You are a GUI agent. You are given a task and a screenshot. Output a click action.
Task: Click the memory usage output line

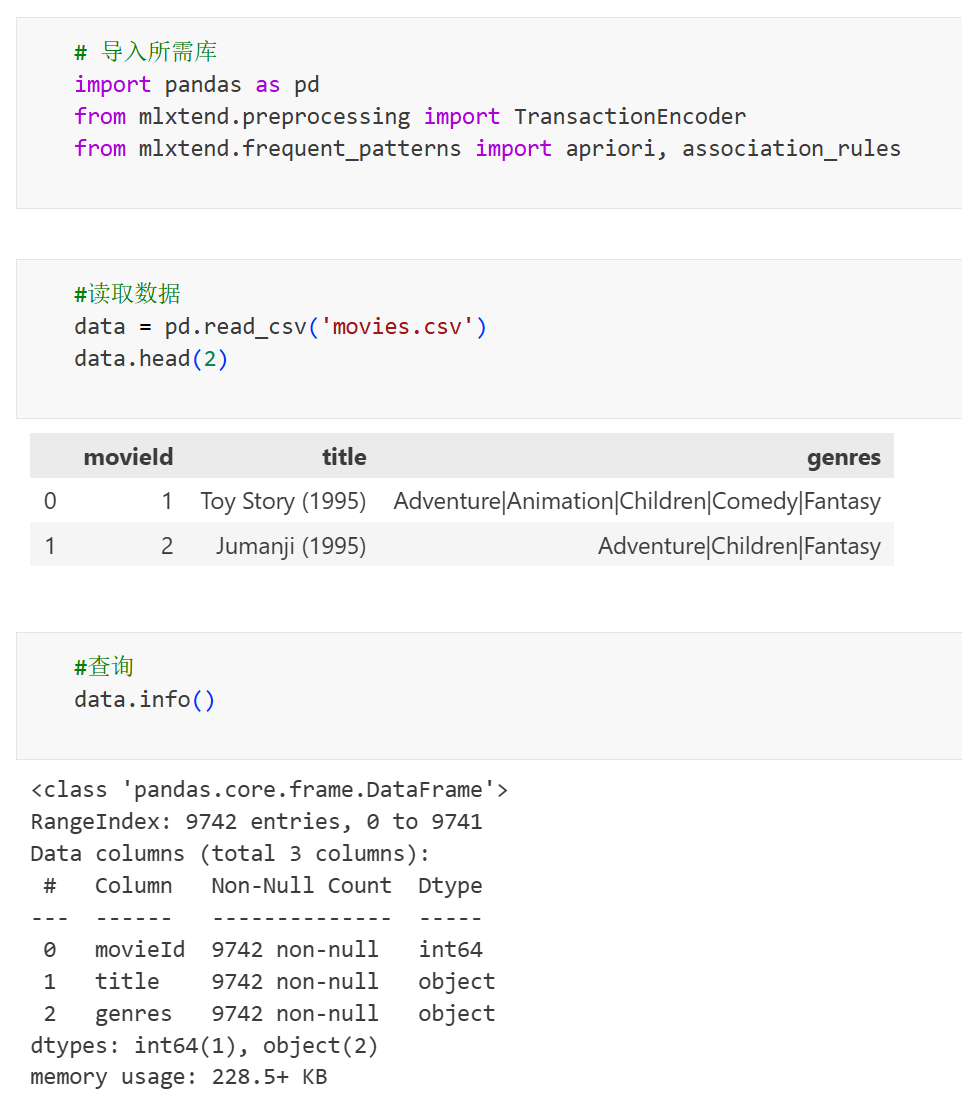coord(179,1077)
